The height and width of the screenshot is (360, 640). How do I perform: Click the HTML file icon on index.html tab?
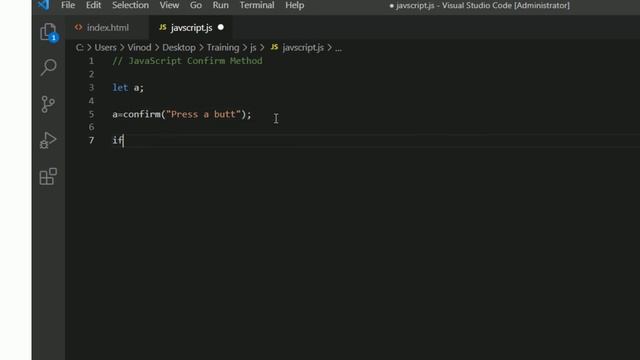(x=78, y=27)
